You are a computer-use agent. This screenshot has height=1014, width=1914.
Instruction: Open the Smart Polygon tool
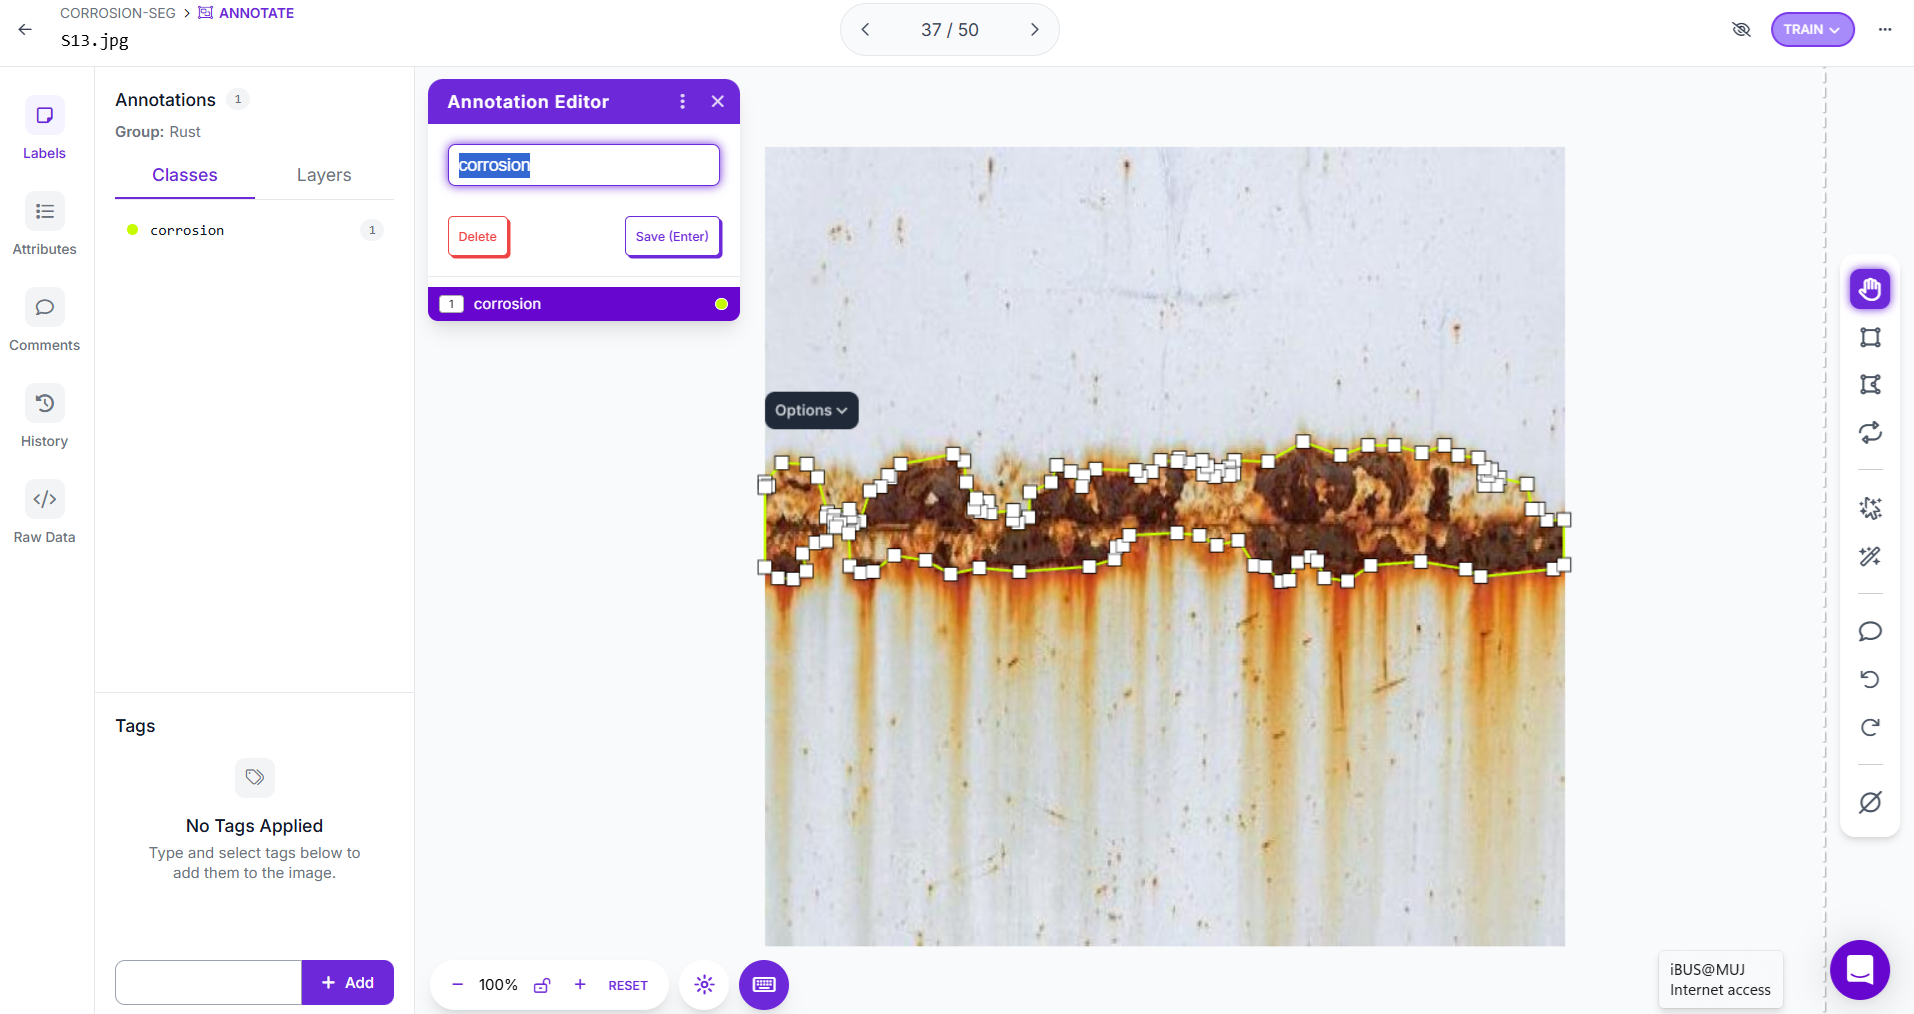tap(1870, 508)
